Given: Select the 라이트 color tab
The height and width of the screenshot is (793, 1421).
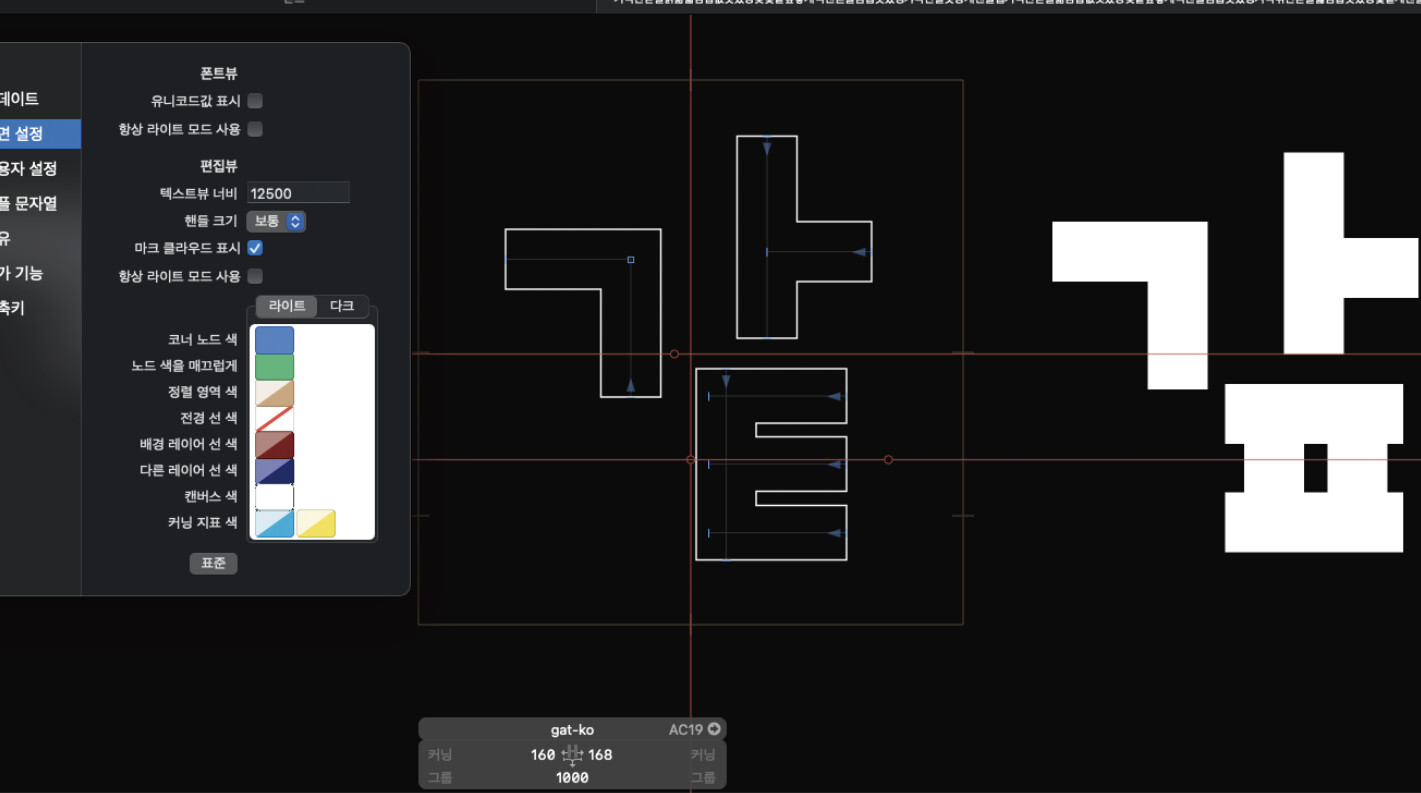Looking at the screenshot, I should 287,306.
